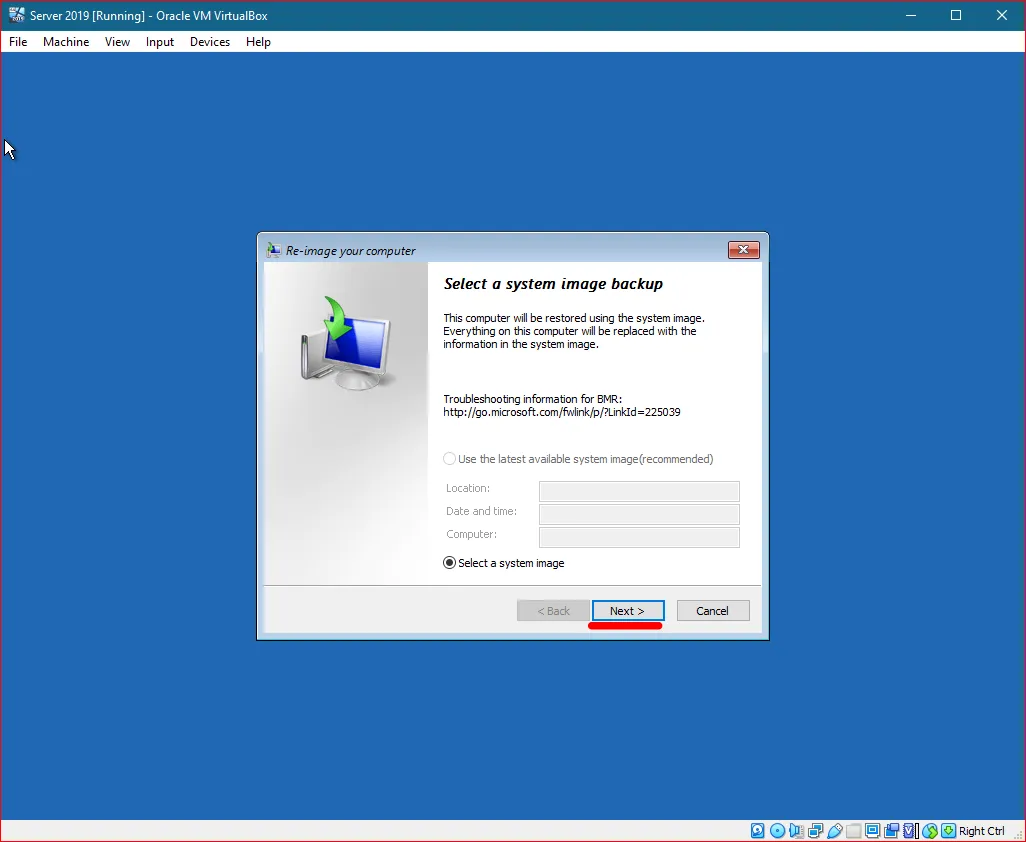Cancel the re-image wizard
This screenshot has height=842, width=1026.
712,610
